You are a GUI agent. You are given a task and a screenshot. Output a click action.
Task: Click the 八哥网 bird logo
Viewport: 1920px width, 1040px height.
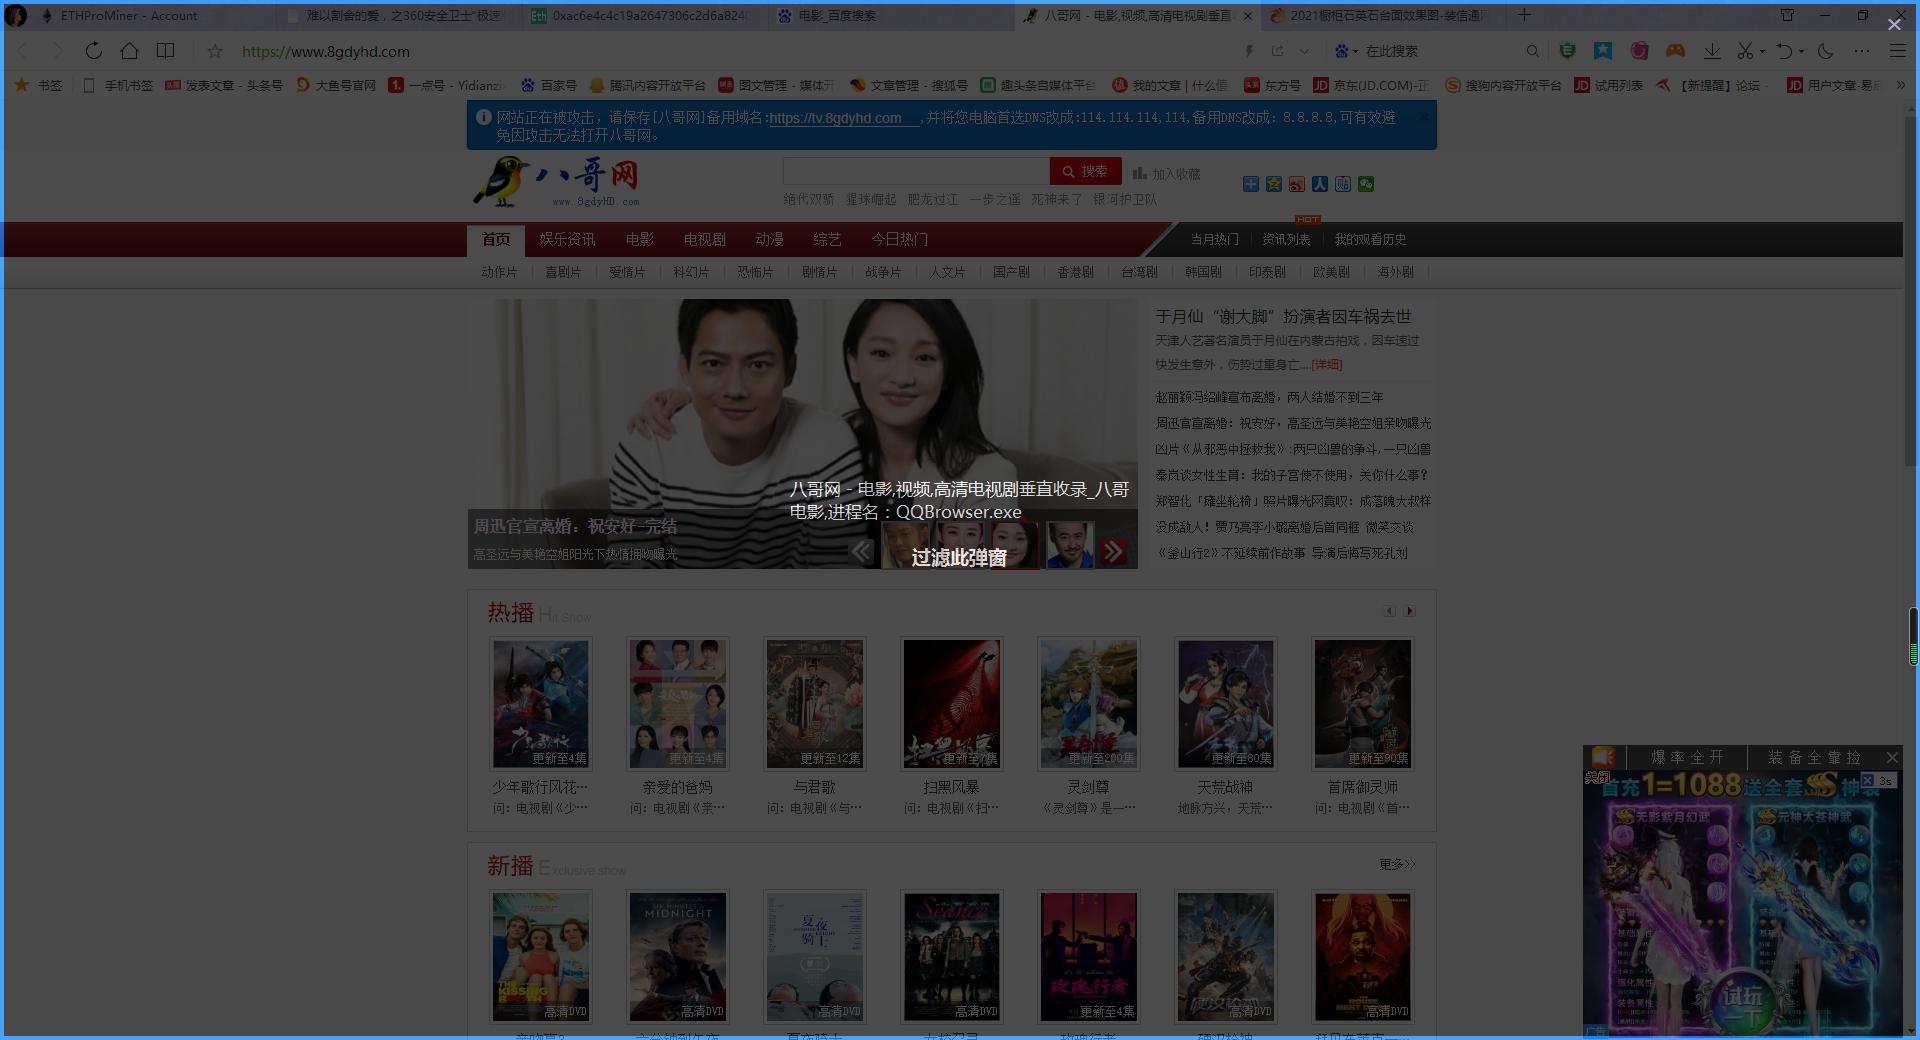pos(556,180)
